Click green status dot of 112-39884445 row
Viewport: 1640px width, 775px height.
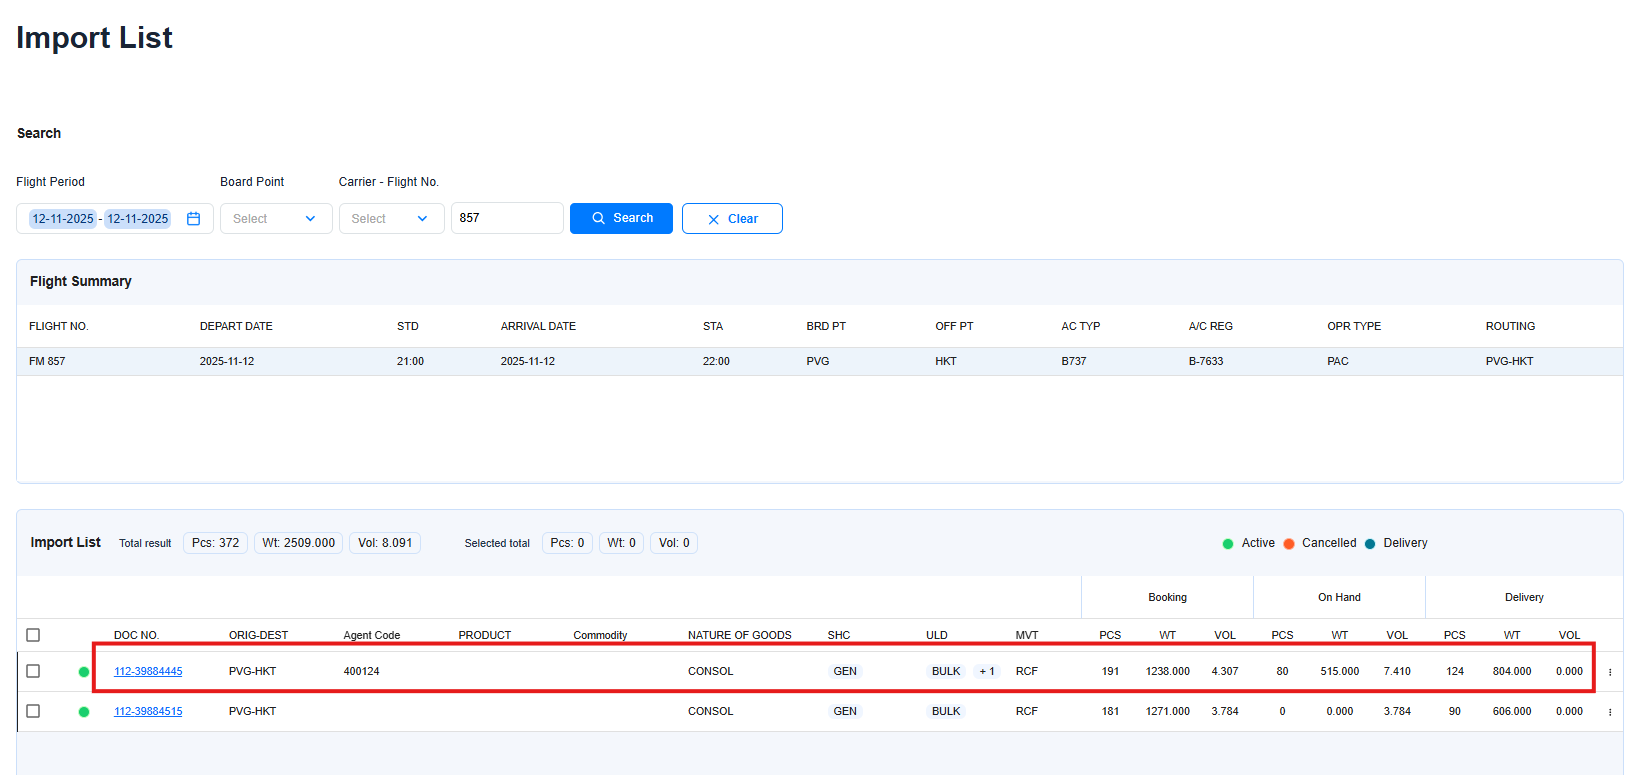coord(84,672)
